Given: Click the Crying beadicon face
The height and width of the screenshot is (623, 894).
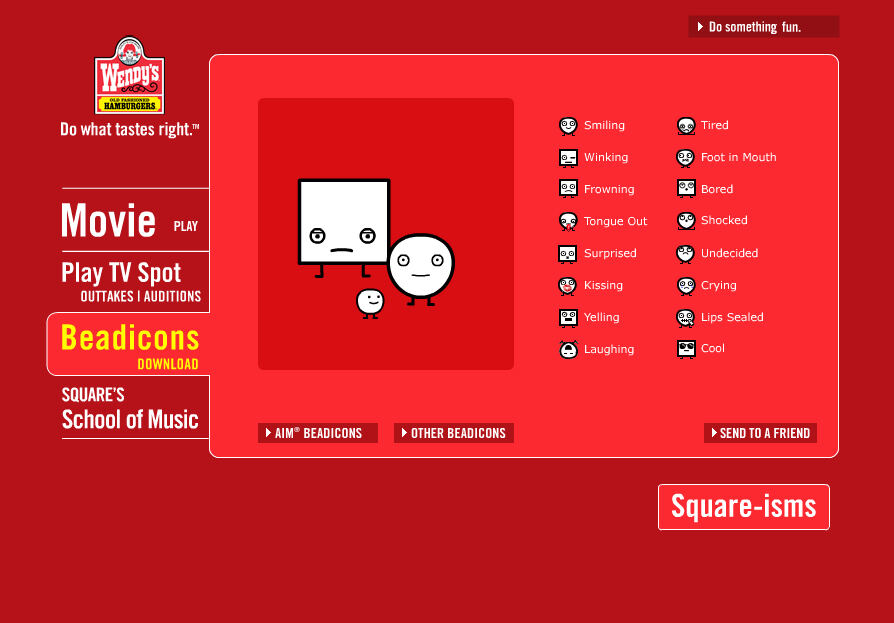Looking at the screenshot, I should 686,286.
